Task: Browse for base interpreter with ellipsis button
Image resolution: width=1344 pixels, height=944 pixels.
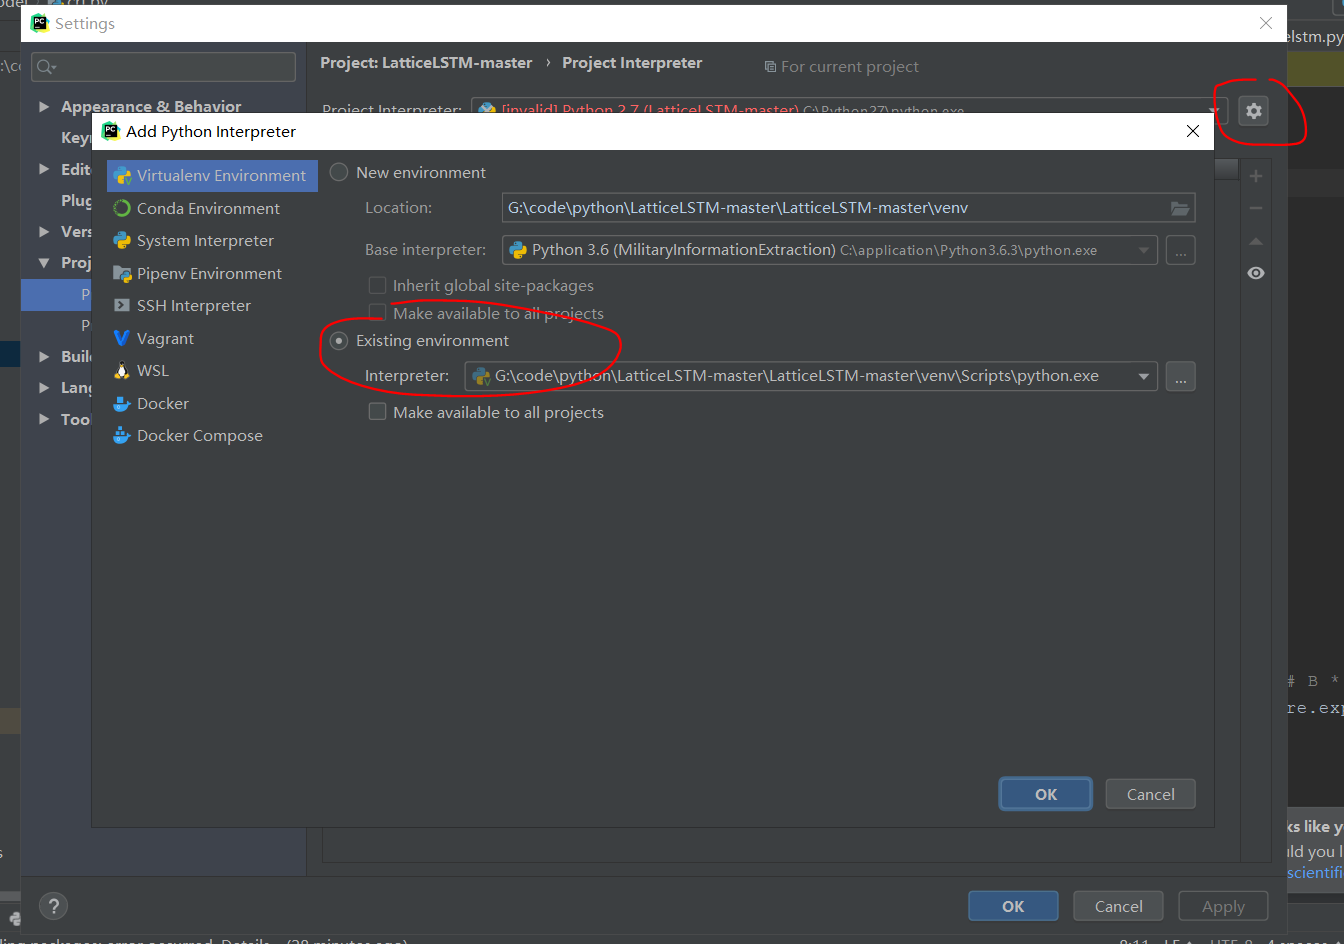Action: coord(1180,250)
